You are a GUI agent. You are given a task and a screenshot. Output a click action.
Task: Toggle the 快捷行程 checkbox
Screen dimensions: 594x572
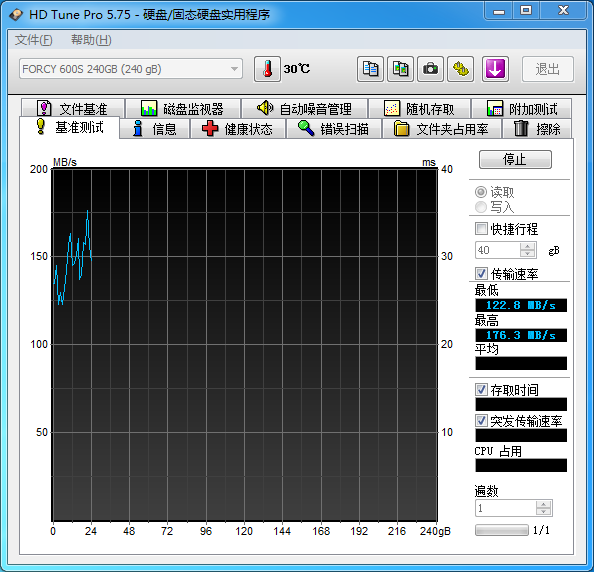click(481, 229)
